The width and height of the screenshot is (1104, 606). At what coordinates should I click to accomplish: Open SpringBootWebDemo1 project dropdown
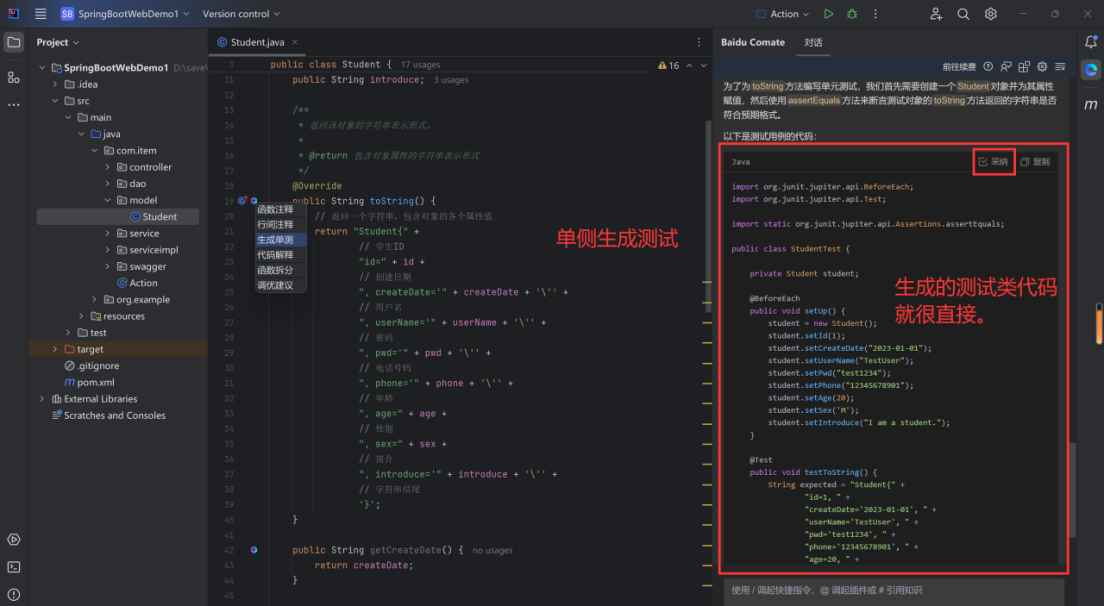click(125, 13)
